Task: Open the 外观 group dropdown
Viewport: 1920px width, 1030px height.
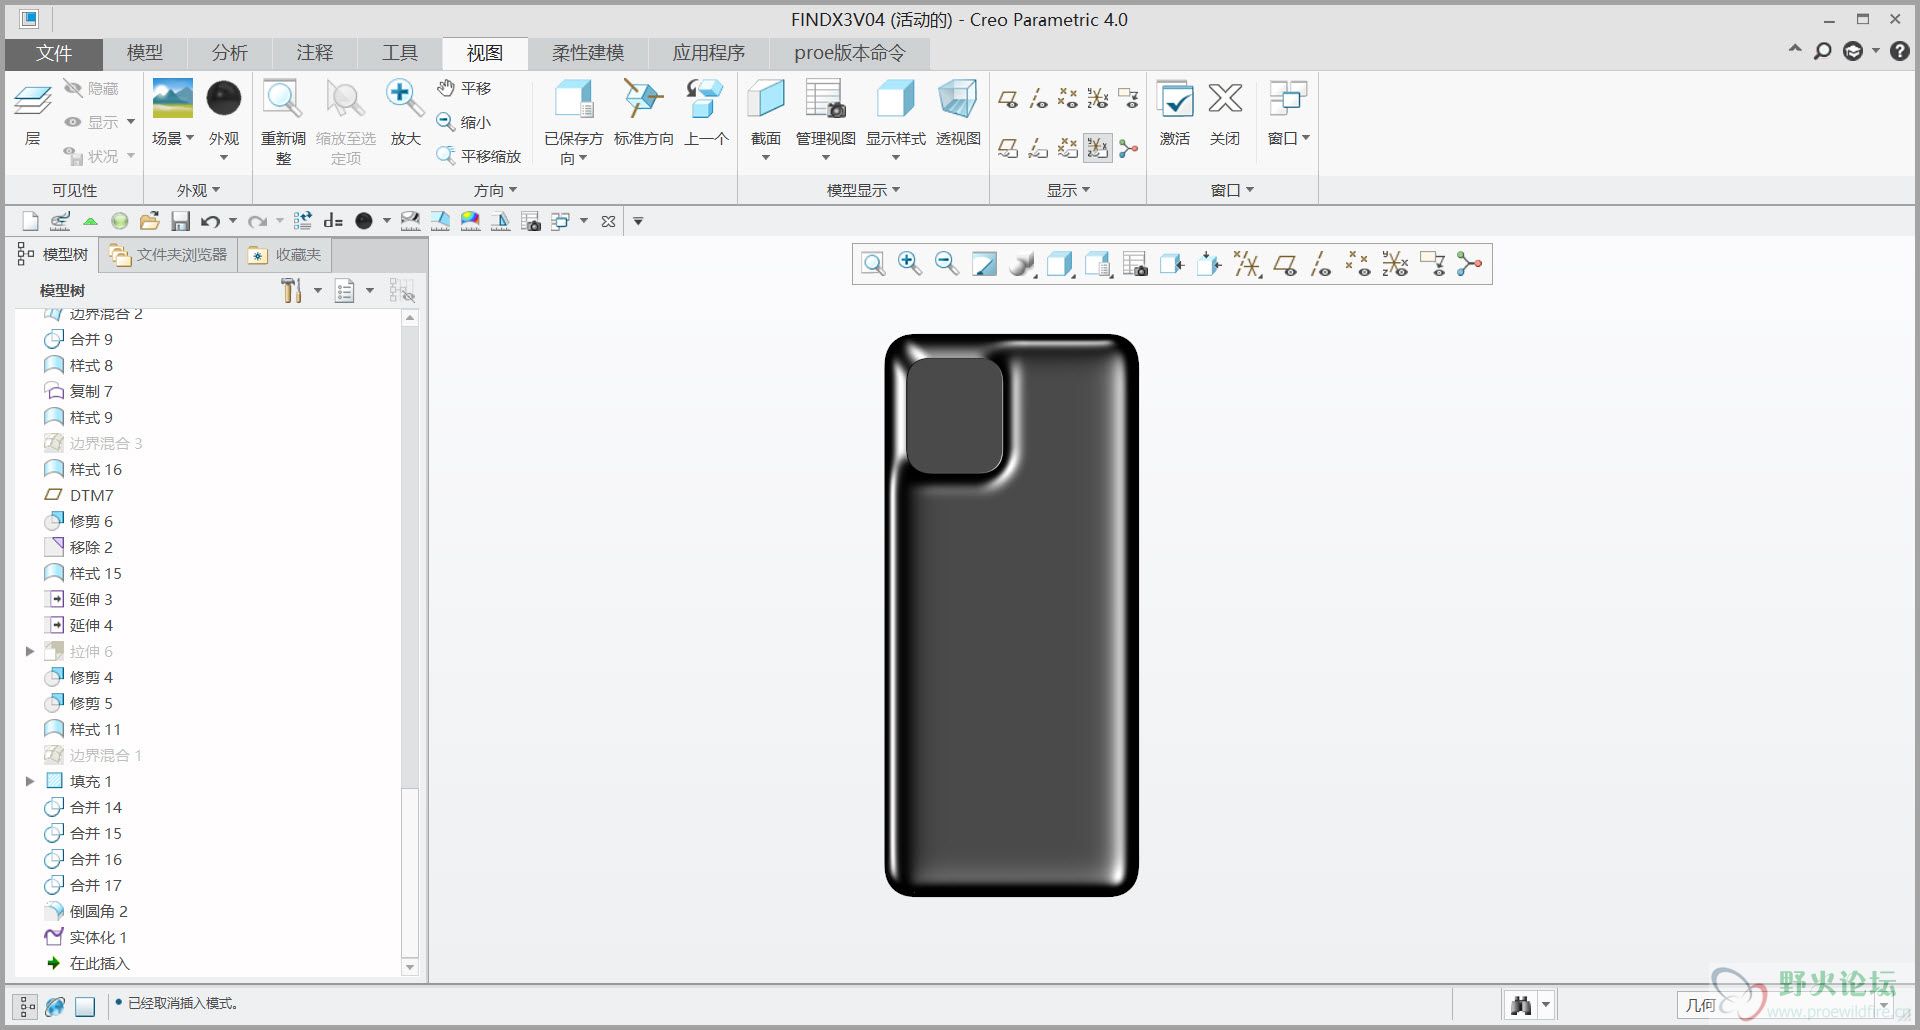Action: [x=198, y=190]
